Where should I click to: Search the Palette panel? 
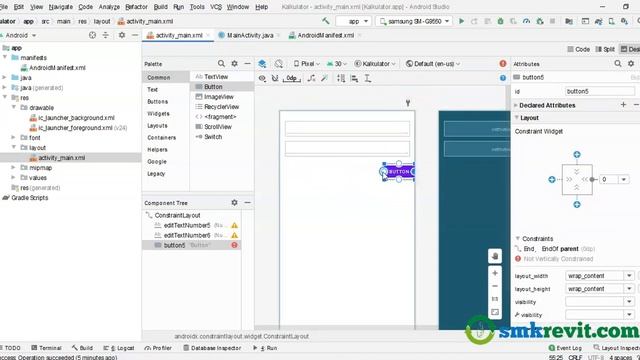(x=221, y=64)
